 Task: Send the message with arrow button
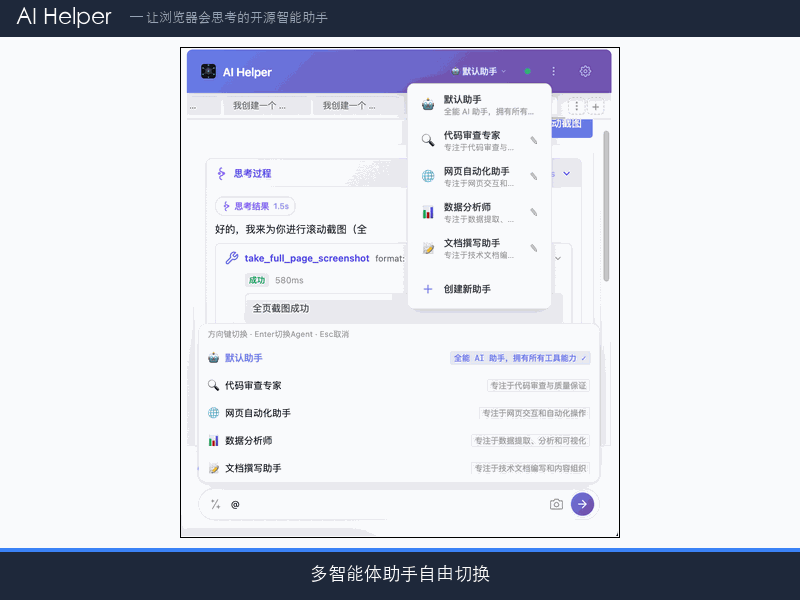coord(582,504)
